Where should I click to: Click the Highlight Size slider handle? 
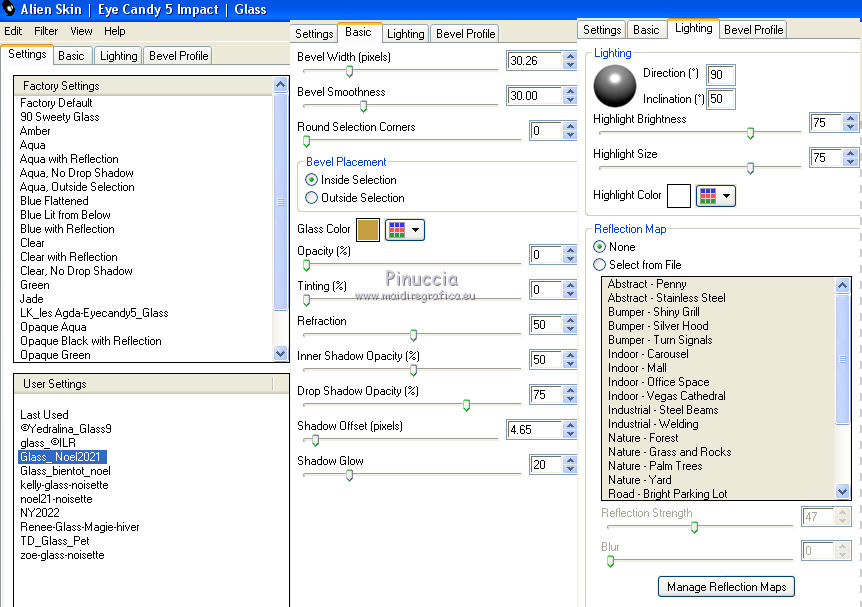[750, 168]
